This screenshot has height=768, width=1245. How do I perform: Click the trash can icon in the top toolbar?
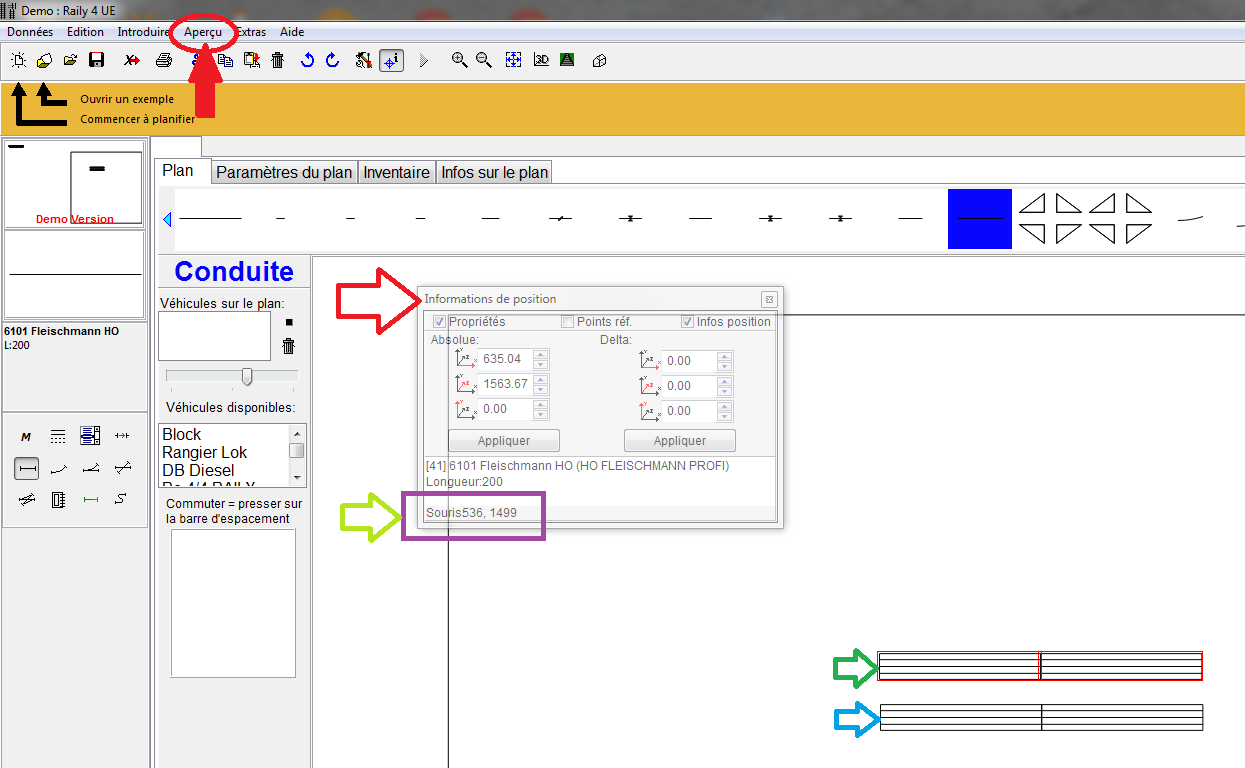pos(278,60)
